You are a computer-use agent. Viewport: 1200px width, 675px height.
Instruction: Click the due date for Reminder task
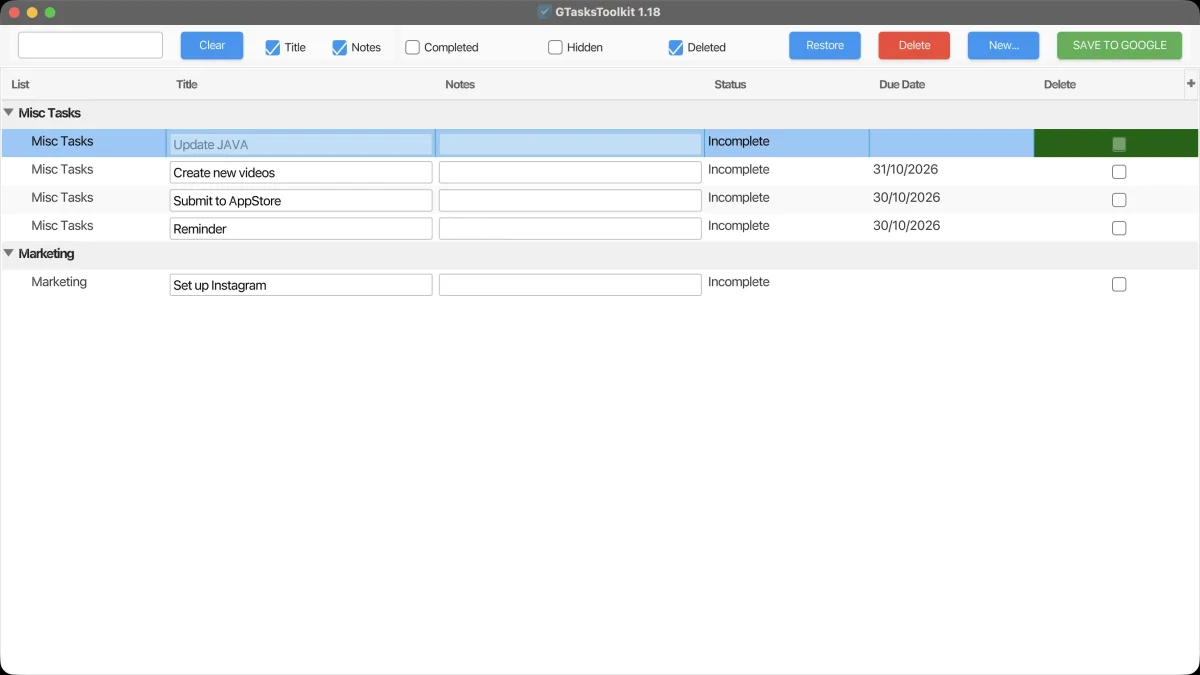[x=907, y=225]
